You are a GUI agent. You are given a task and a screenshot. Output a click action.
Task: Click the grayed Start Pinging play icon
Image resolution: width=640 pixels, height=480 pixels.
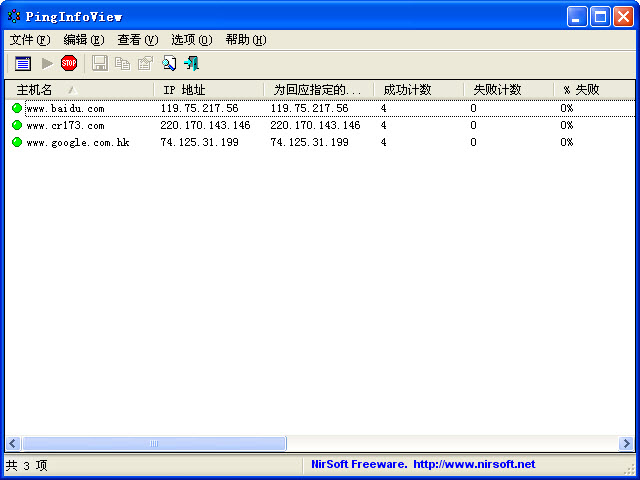[x=47, y=64]
